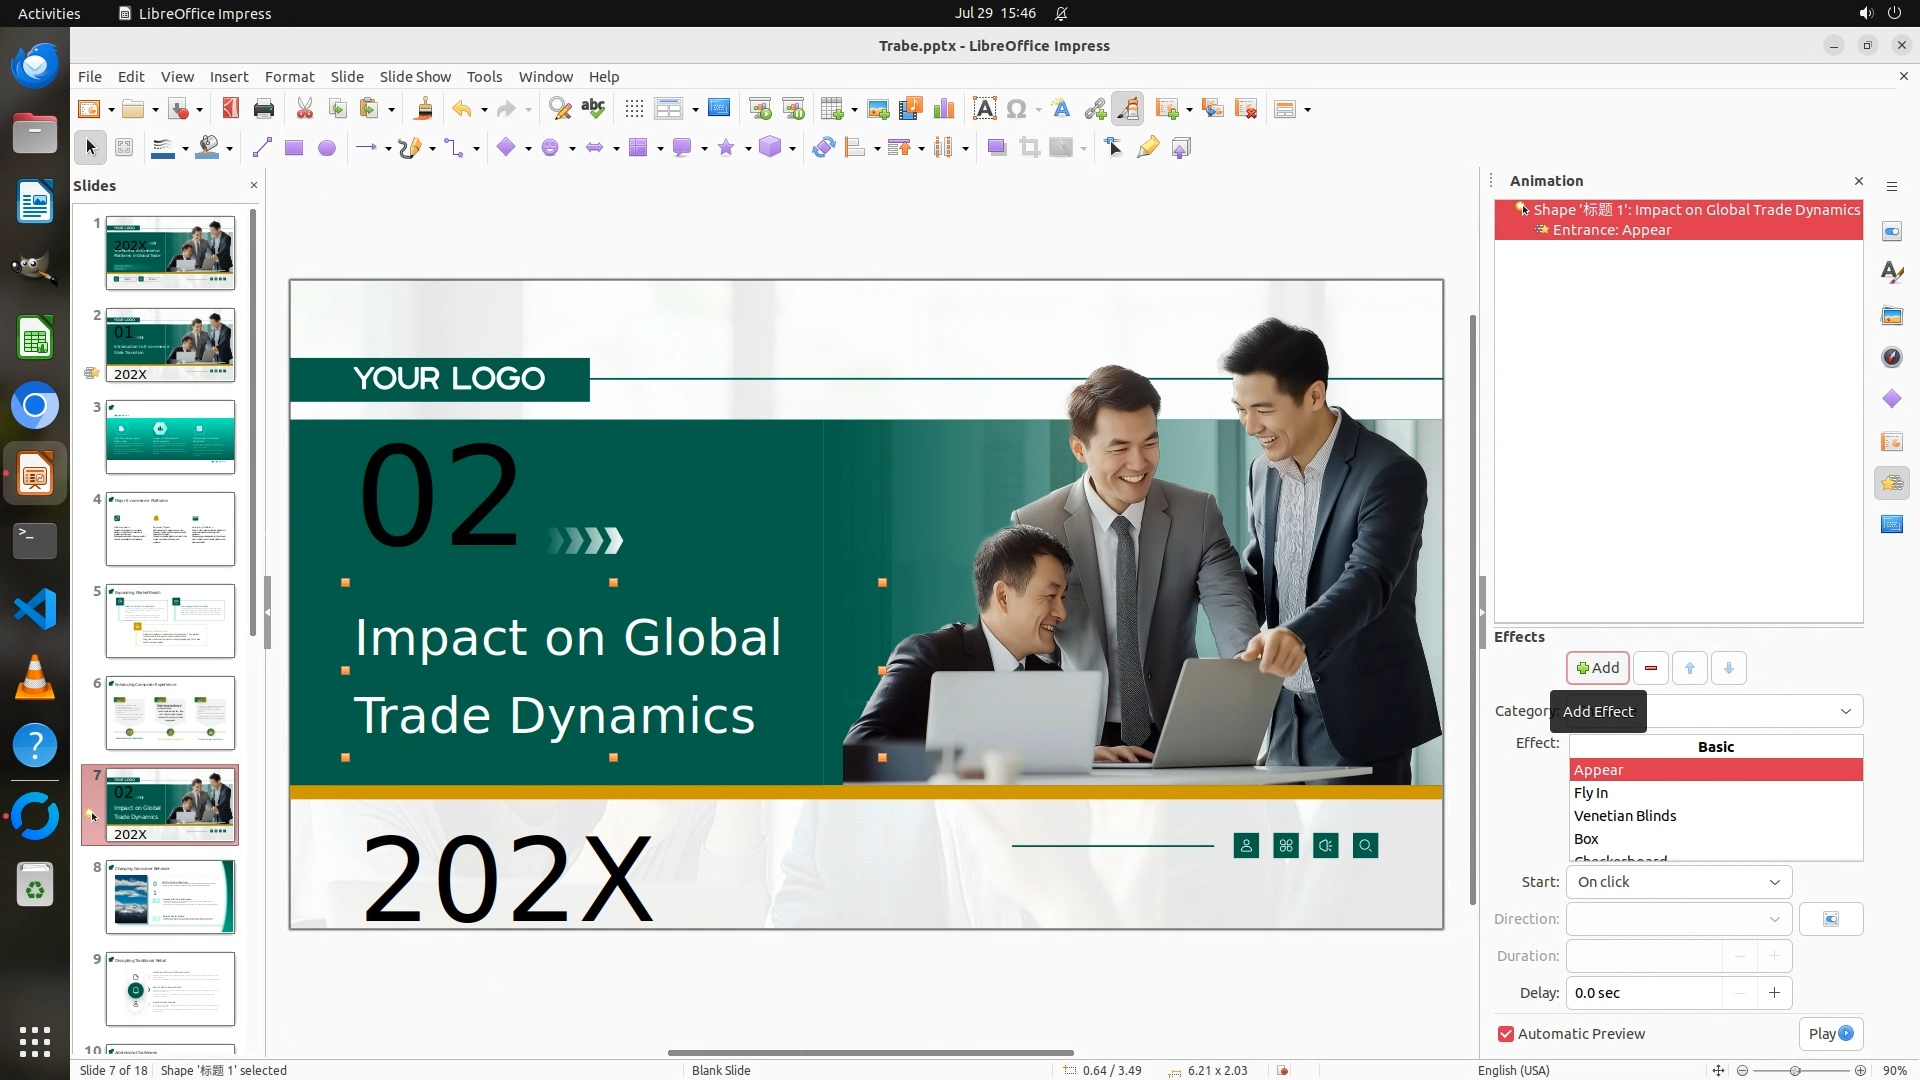
Task: Click the Insert Chart toolbar icon
Action: tap(943, 109)
